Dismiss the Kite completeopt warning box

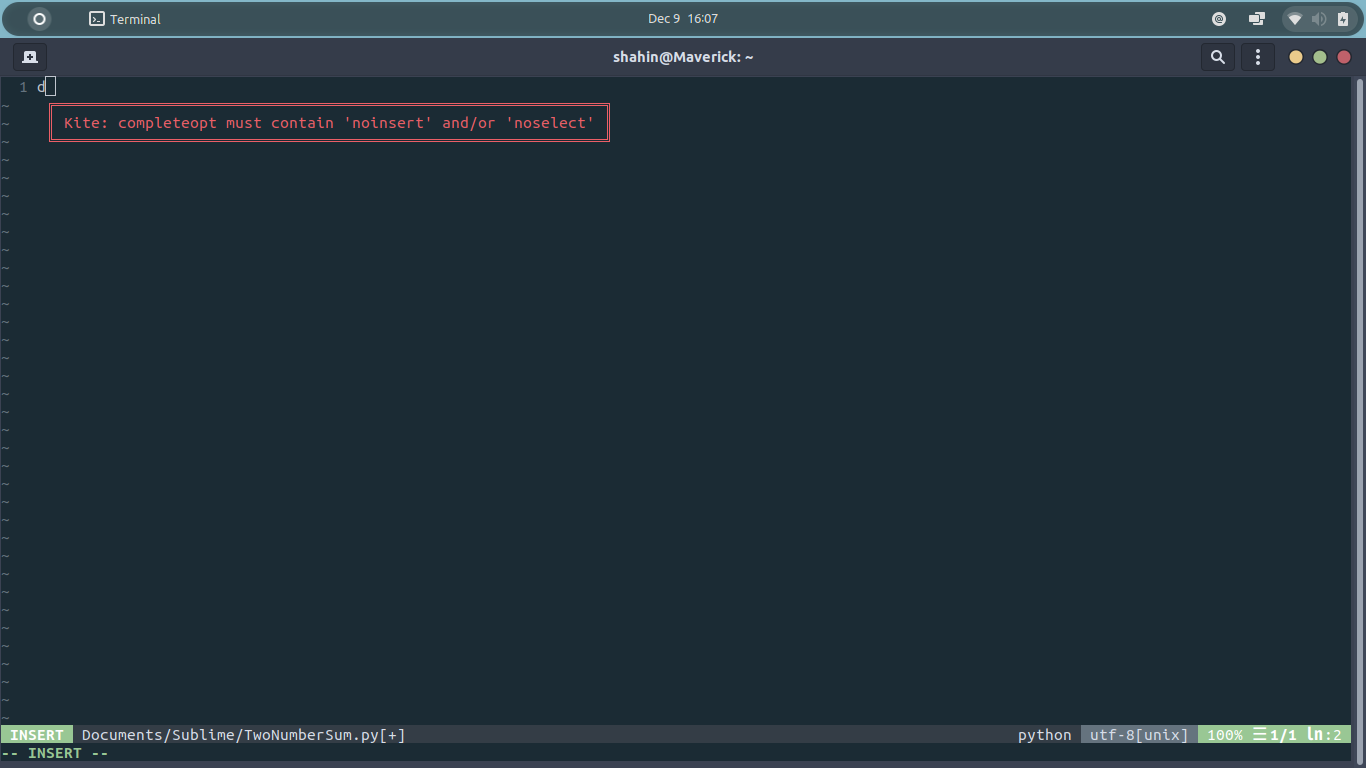point(329,122)
